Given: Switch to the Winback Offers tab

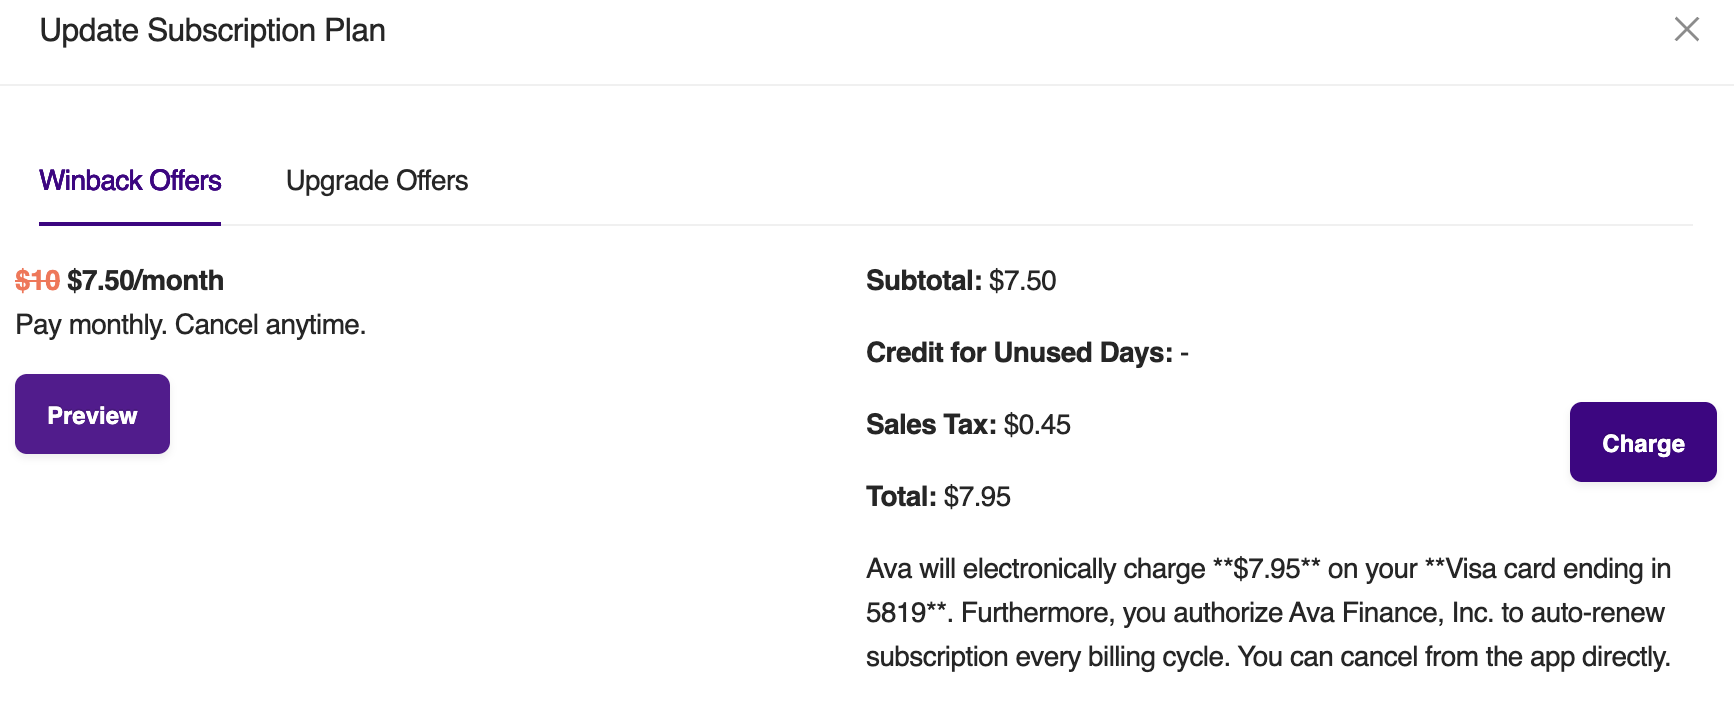Looking at the screenshot, I should 130,181.
